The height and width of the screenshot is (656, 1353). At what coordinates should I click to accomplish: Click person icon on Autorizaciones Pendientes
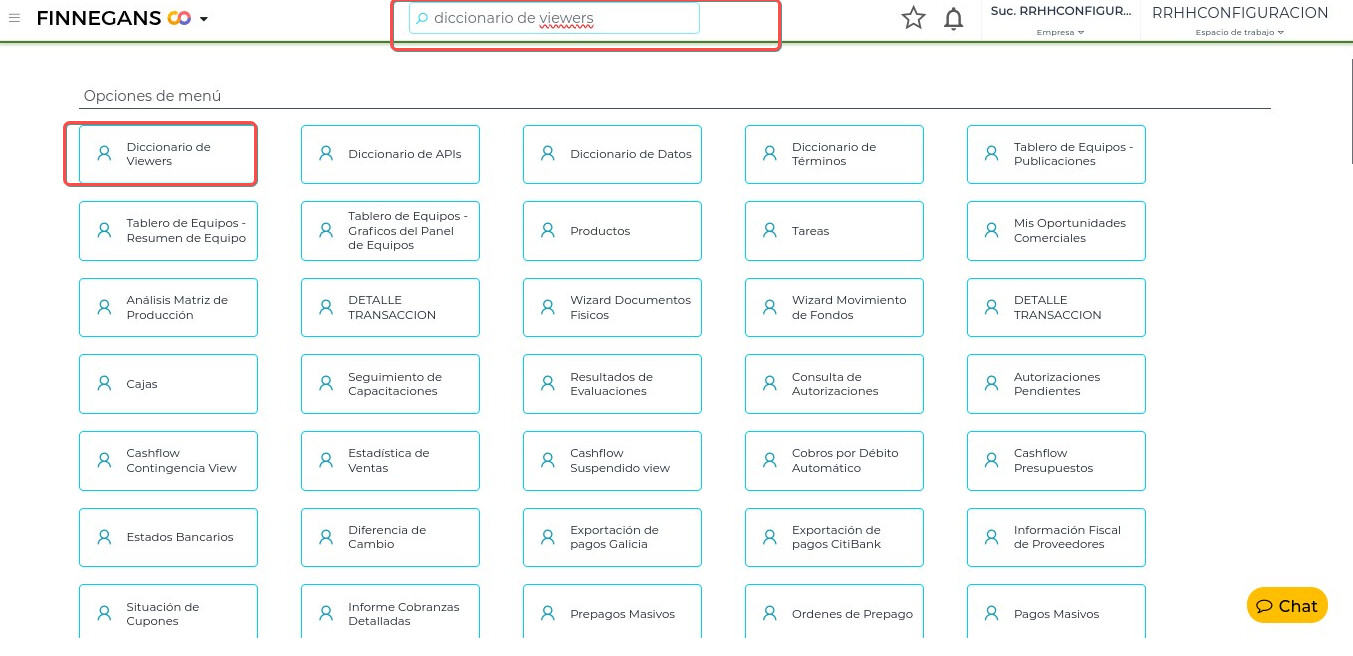[992, 384]
